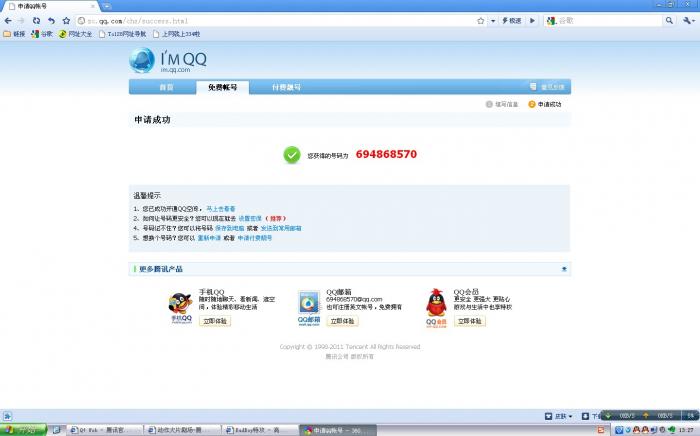The width and height of the screenshot is (700, 436).
Task: Open the dropdown arrow next to the address bar star
Action: pyautogui.click(x=493, y=21)
